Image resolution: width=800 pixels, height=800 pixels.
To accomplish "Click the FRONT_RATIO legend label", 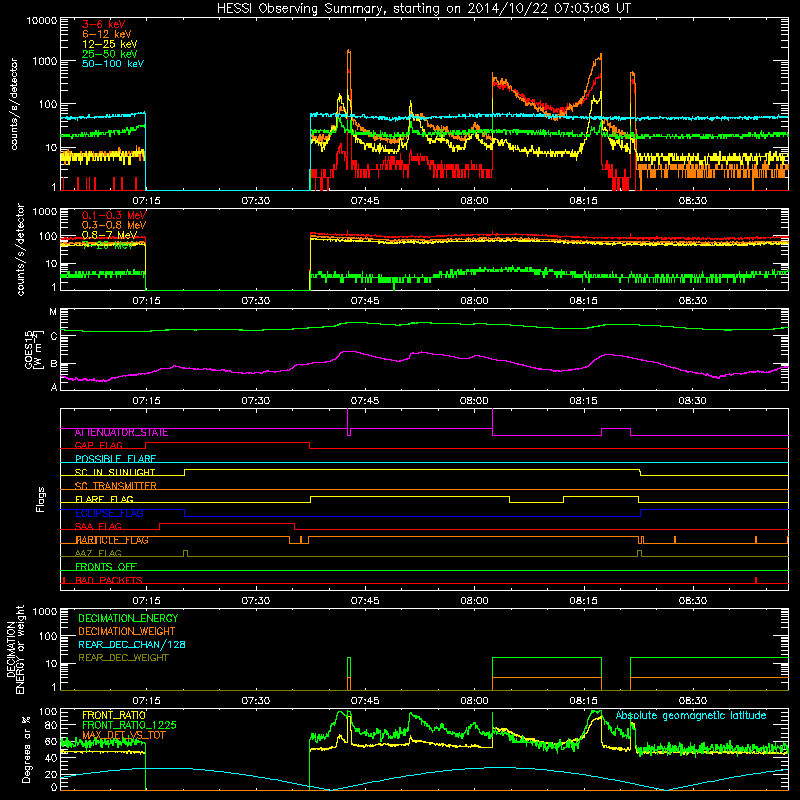I will point(114,716).
